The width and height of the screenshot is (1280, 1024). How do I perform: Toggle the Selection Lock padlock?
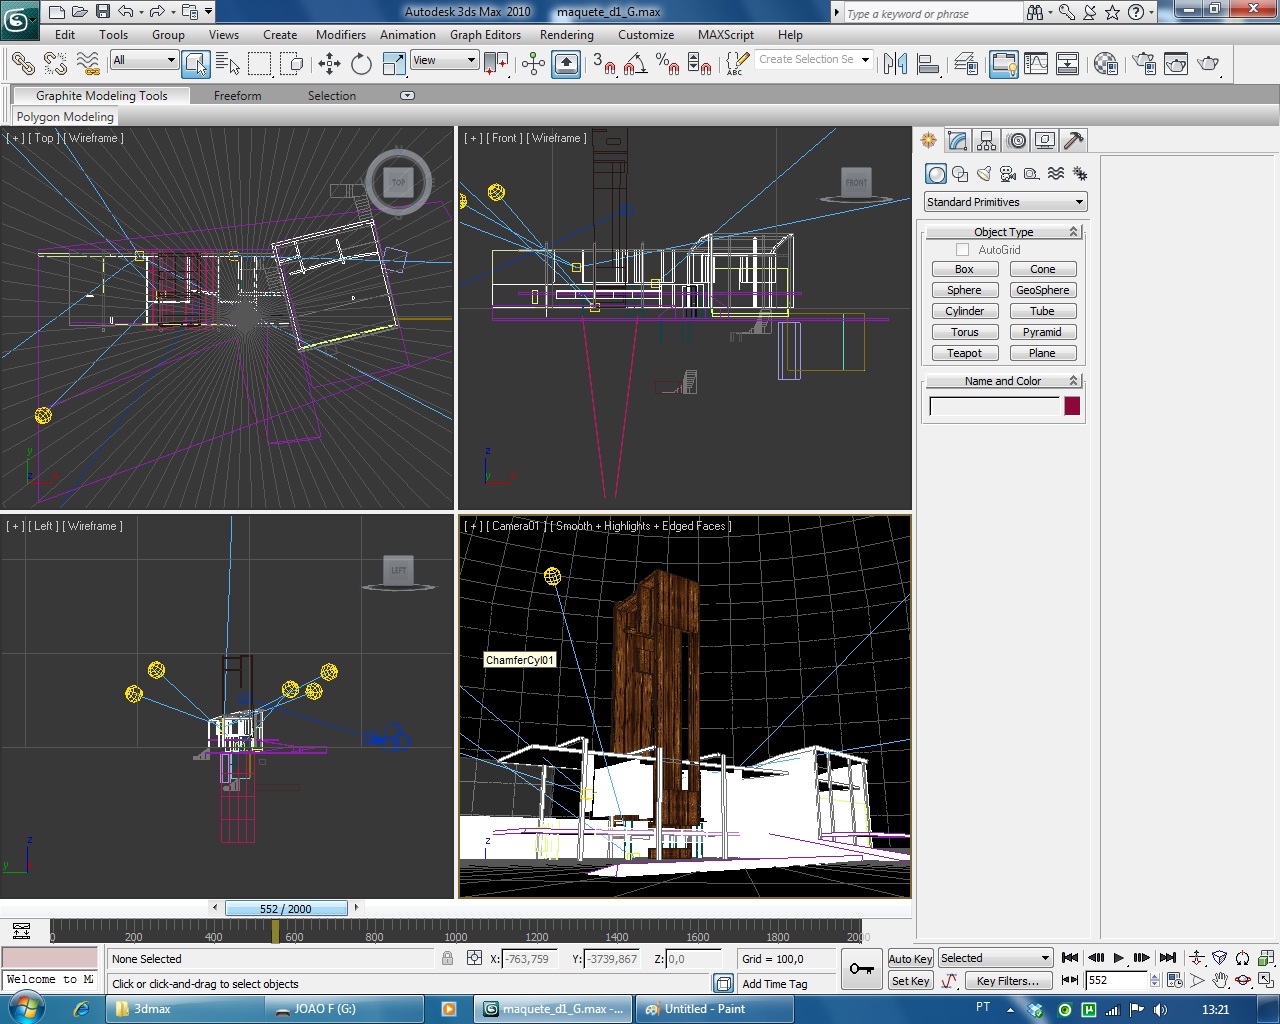click(447, 959)
